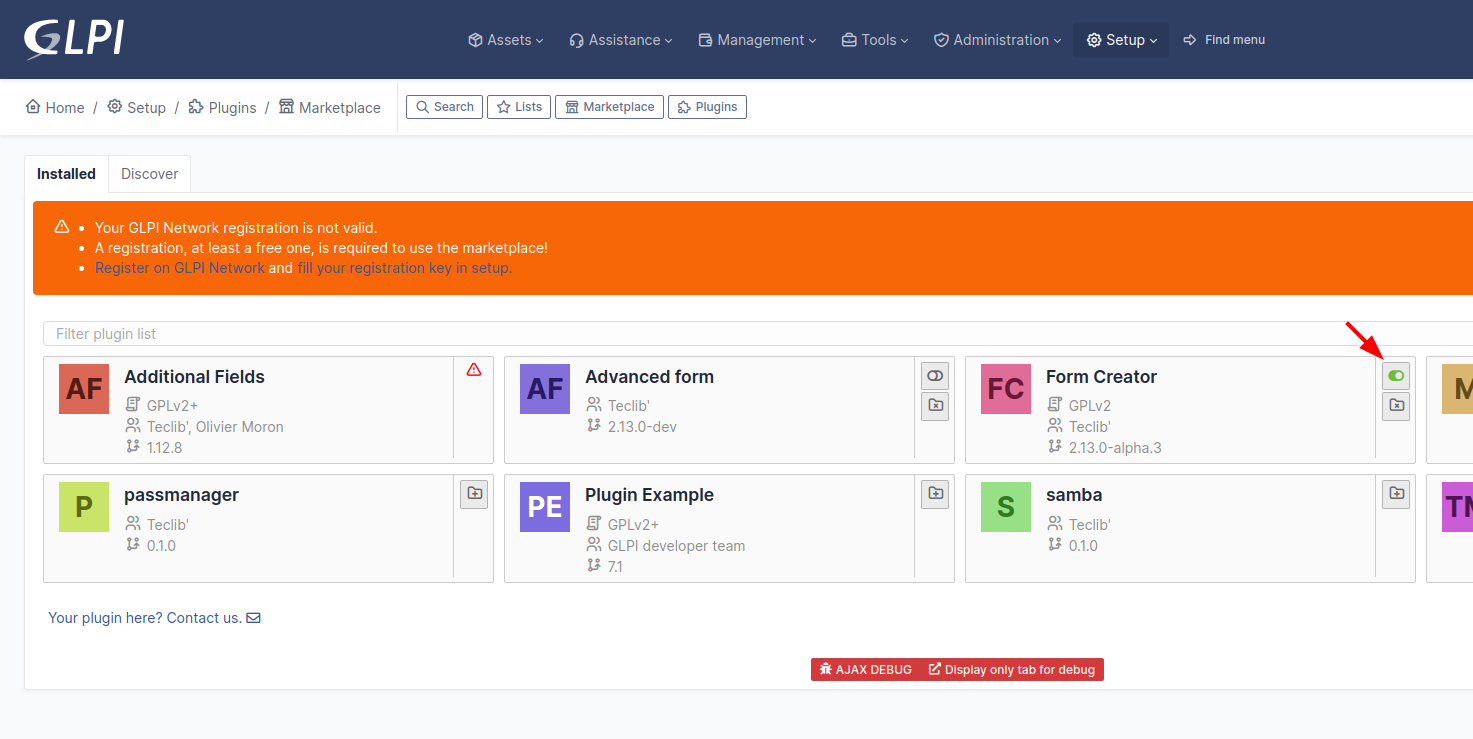Select the Installed tab
The image size is (1473, 739).
coord(66,173)
